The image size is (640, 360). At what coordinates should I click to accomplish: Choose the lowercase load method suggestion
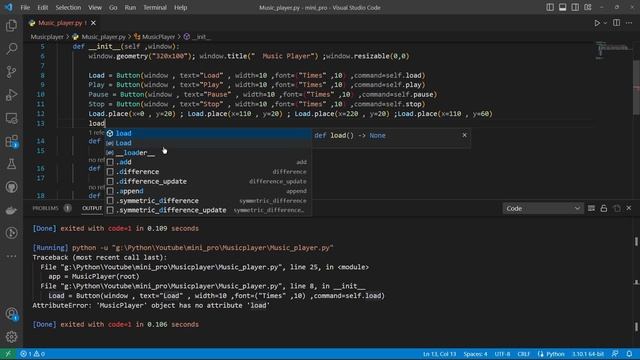point(208,133)
